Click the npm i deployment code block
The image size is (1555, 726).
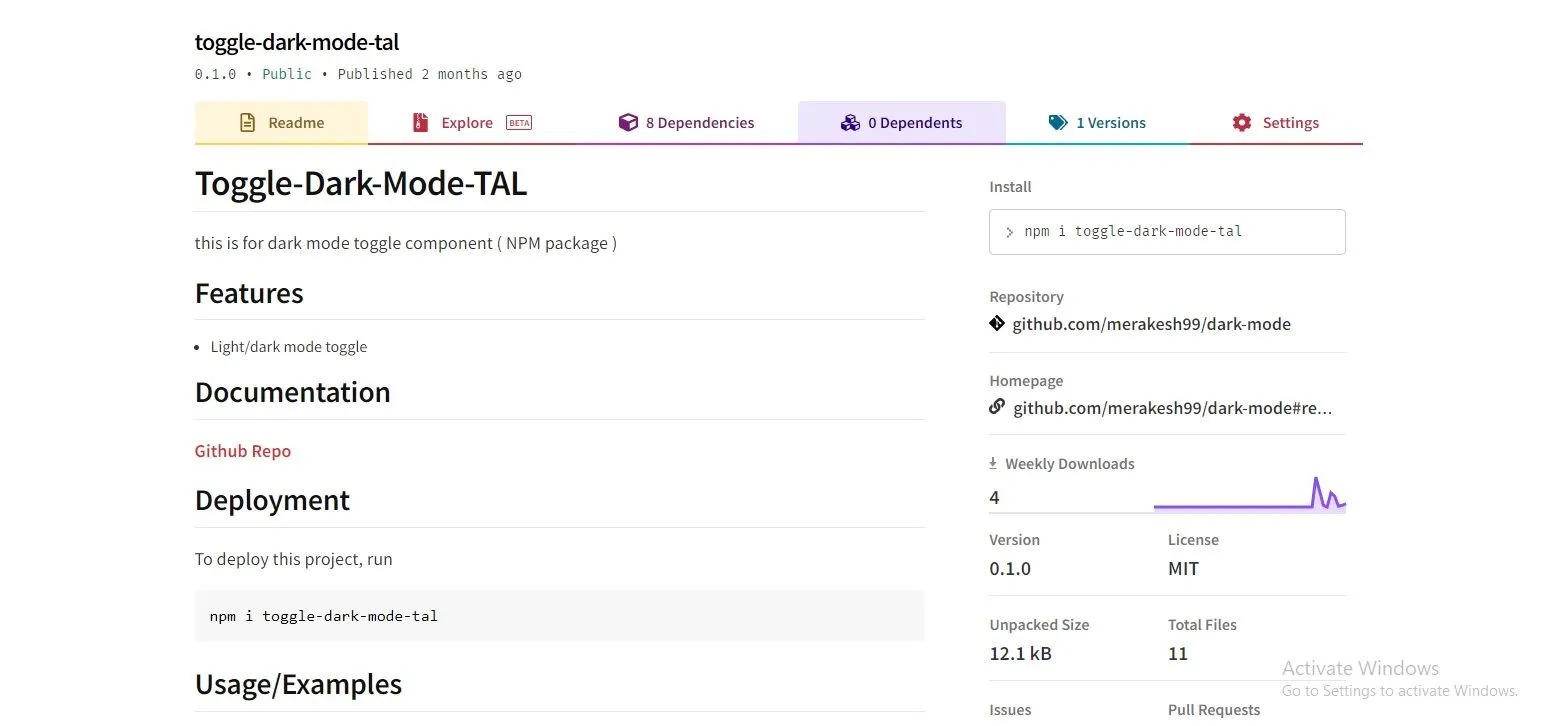[x=559, y=615]
